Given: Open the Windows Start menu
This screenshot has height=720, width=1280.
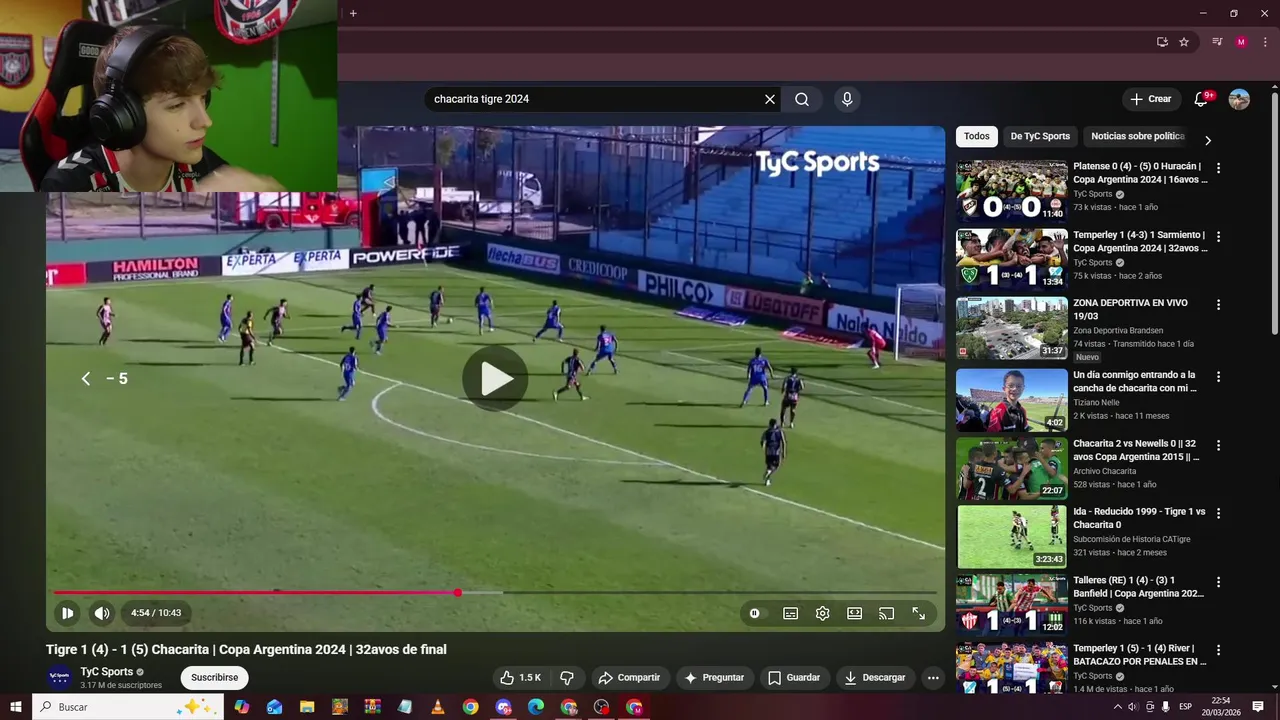Looking at the screenshot, I should pos(16,707).
